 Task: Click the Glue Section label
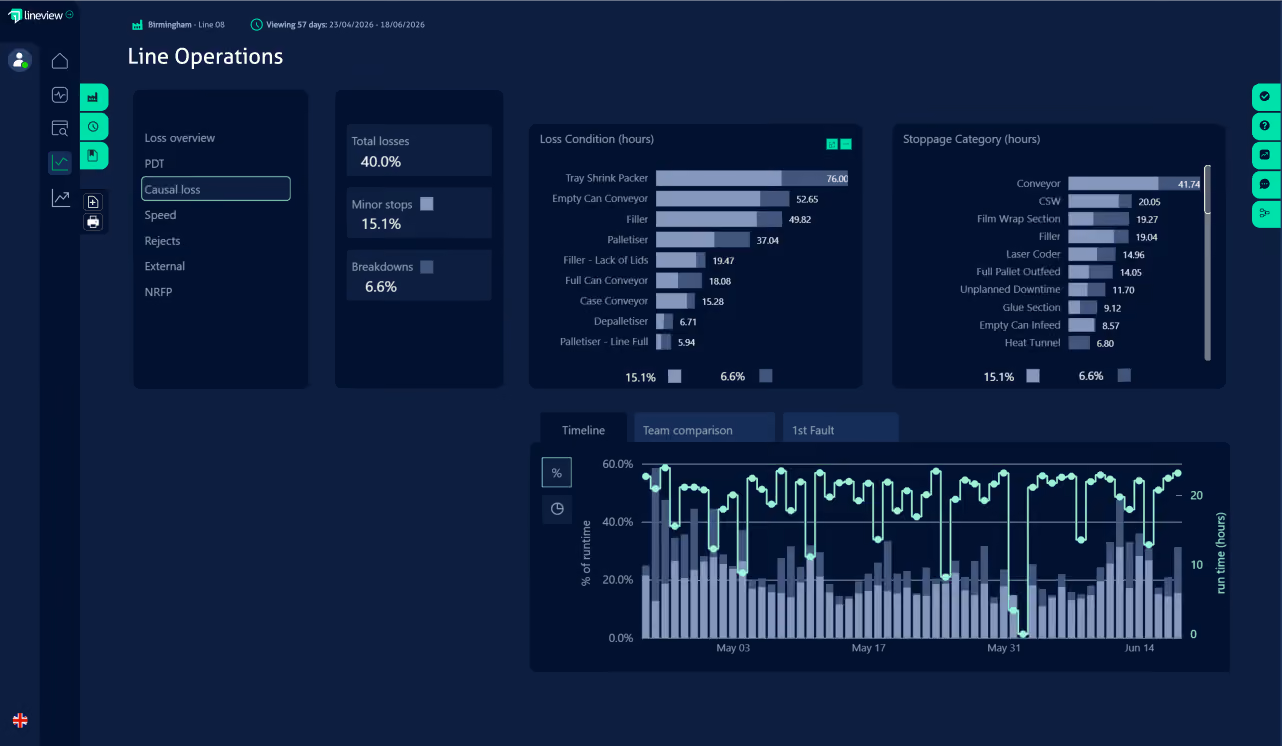point(1031,308)
